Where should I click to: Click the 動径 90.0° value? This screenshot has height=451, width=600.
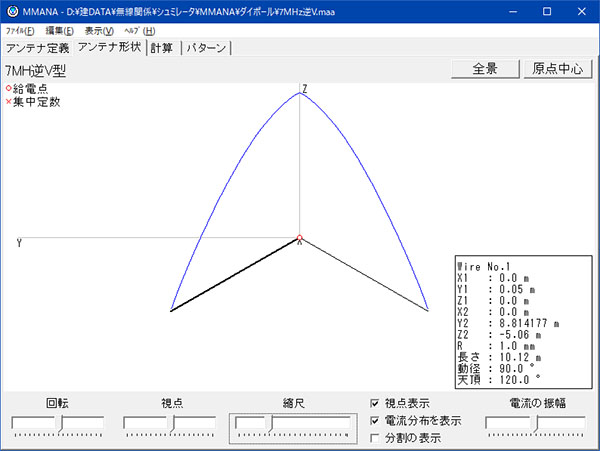click(517, 369)
